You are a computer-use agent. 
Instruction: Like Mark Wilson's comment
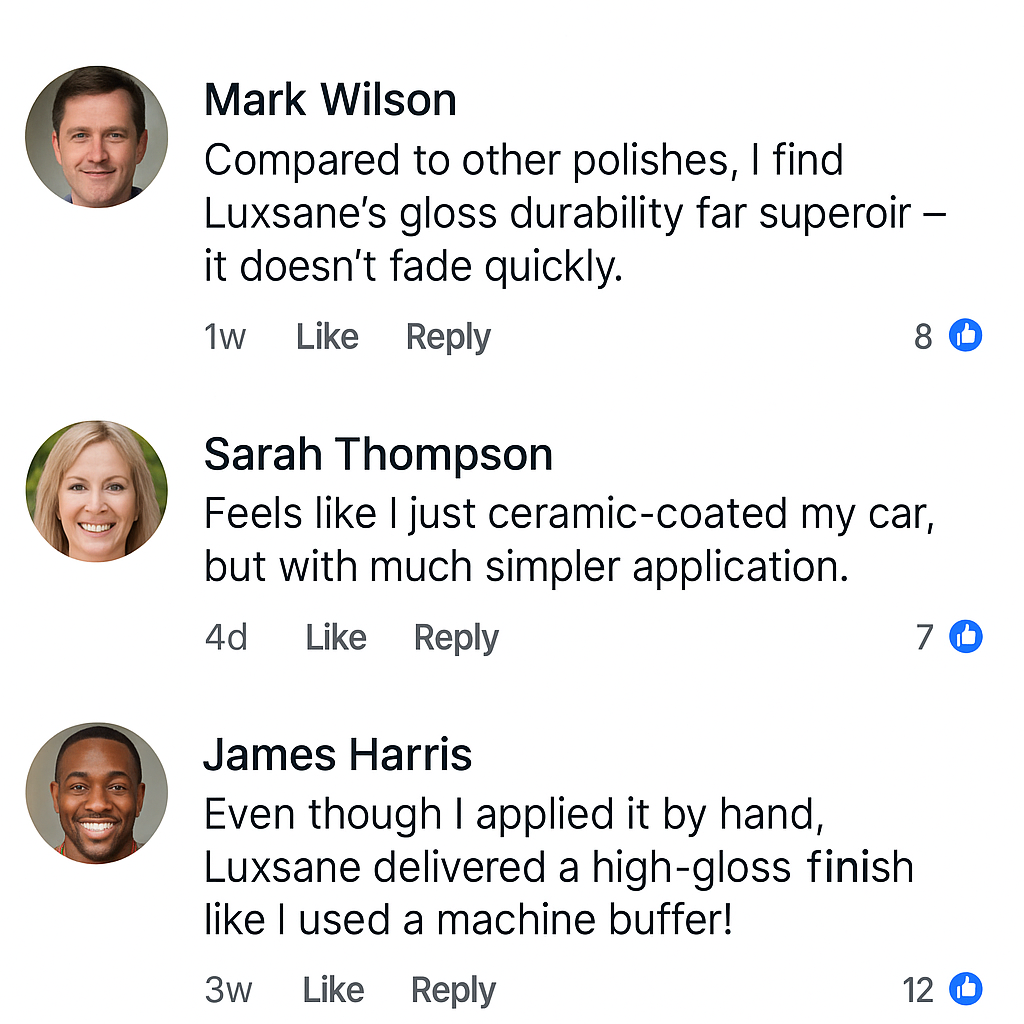point(327,337)
